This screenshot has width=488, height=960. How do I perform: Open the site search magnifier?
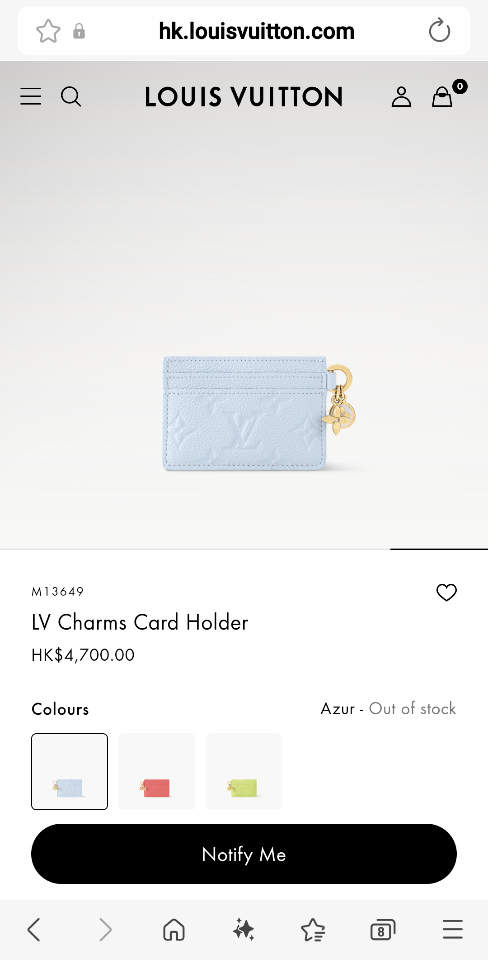click(71, 97)
